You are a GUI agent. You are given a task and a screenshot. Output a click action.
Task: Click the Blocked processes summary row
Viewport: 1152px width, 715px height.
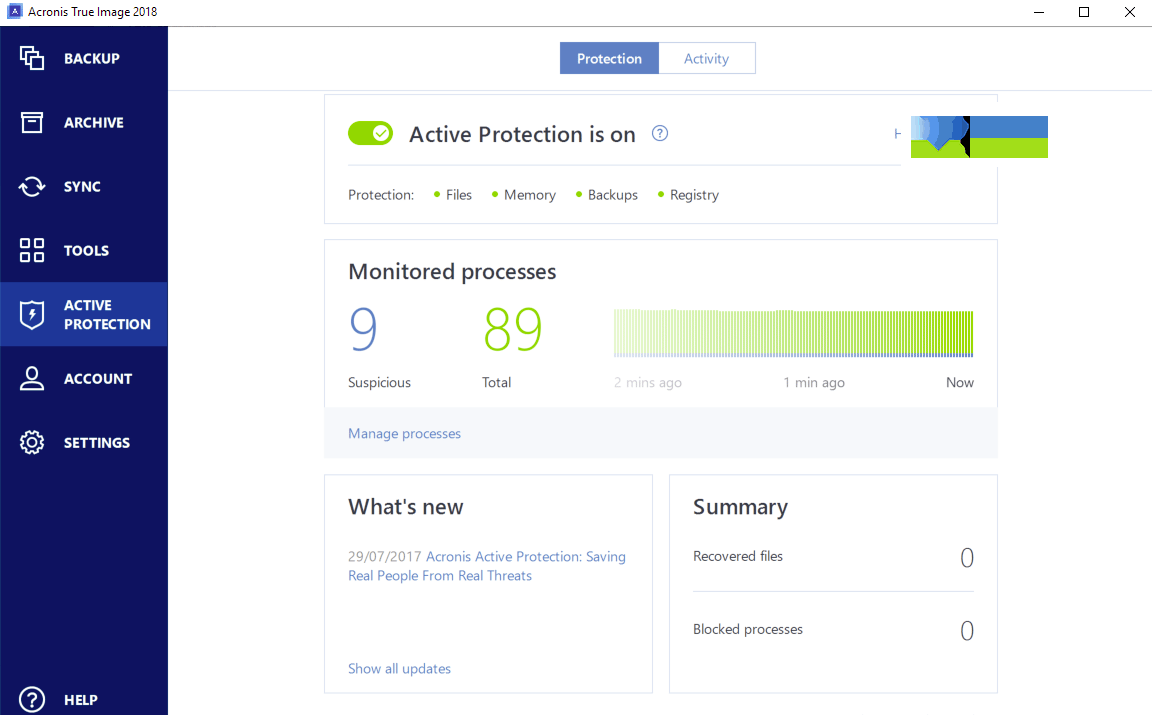[x=833, y=630]
